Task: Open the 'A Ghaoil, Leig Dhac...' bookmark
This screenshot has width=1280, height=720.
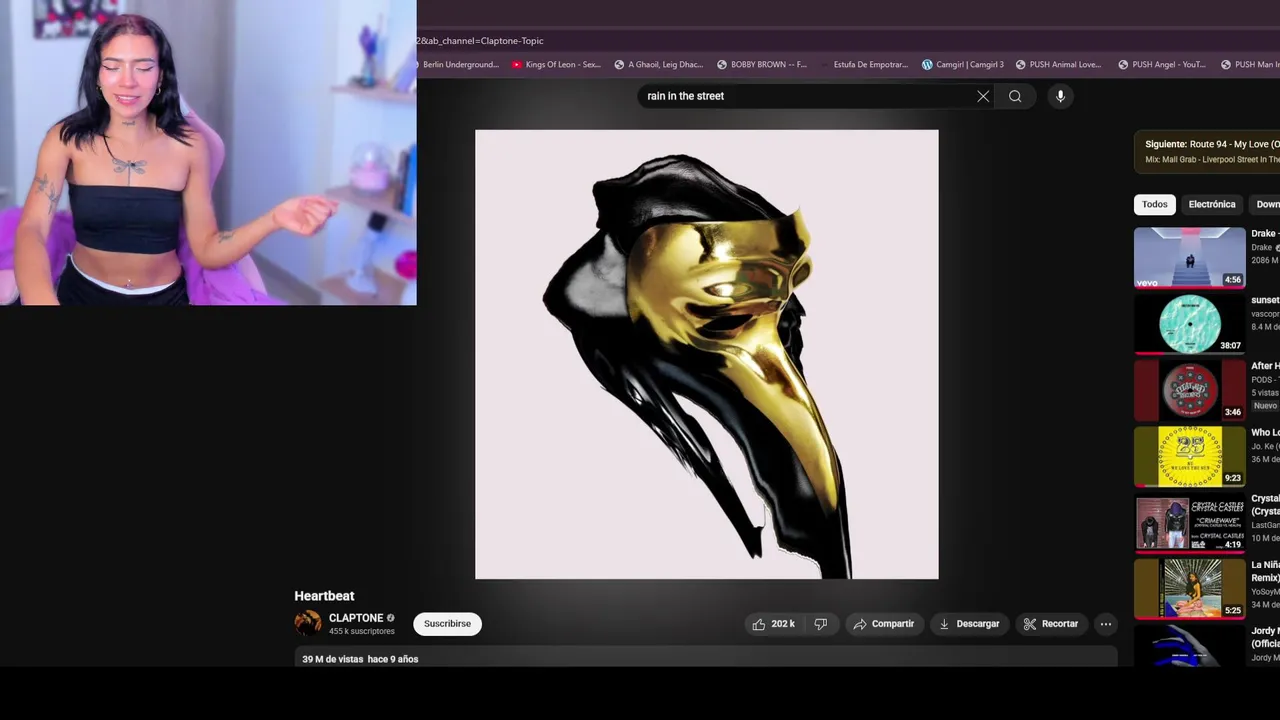Action: pos(659,64)
